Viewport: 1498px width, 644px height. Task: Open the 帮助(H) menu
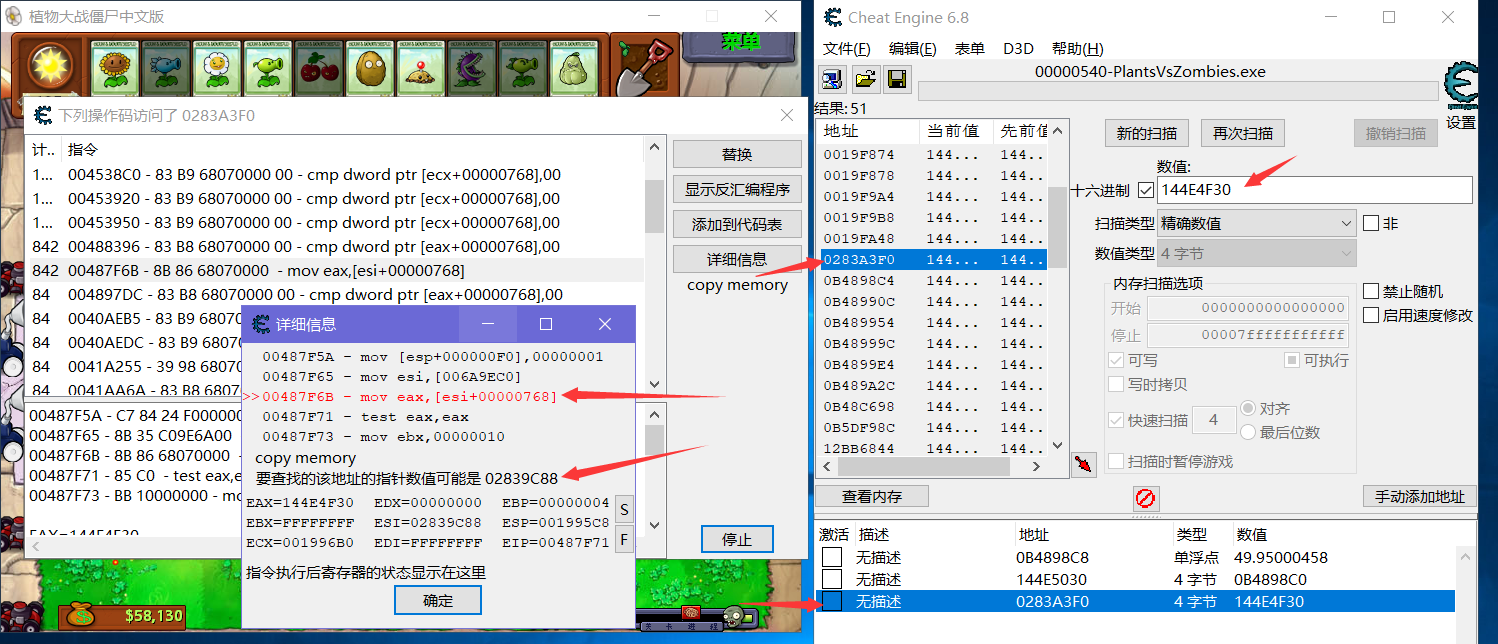1077,49
